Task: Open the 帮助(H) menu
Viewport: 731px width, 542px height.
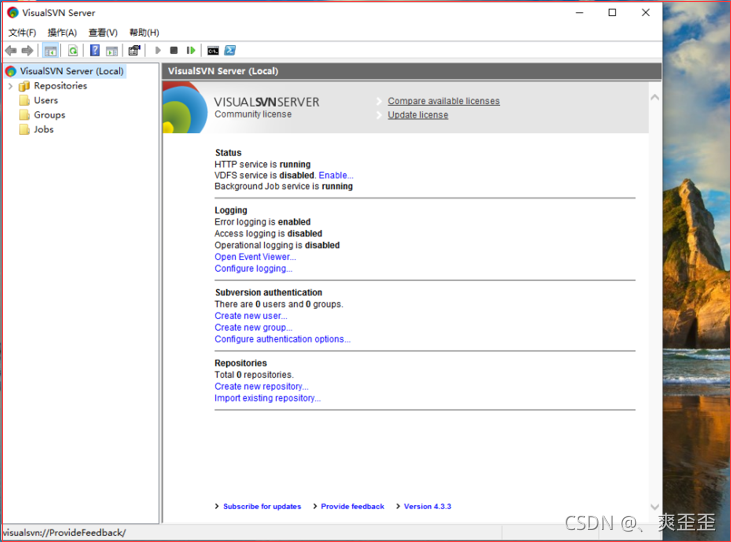Action: pos(144,33)
